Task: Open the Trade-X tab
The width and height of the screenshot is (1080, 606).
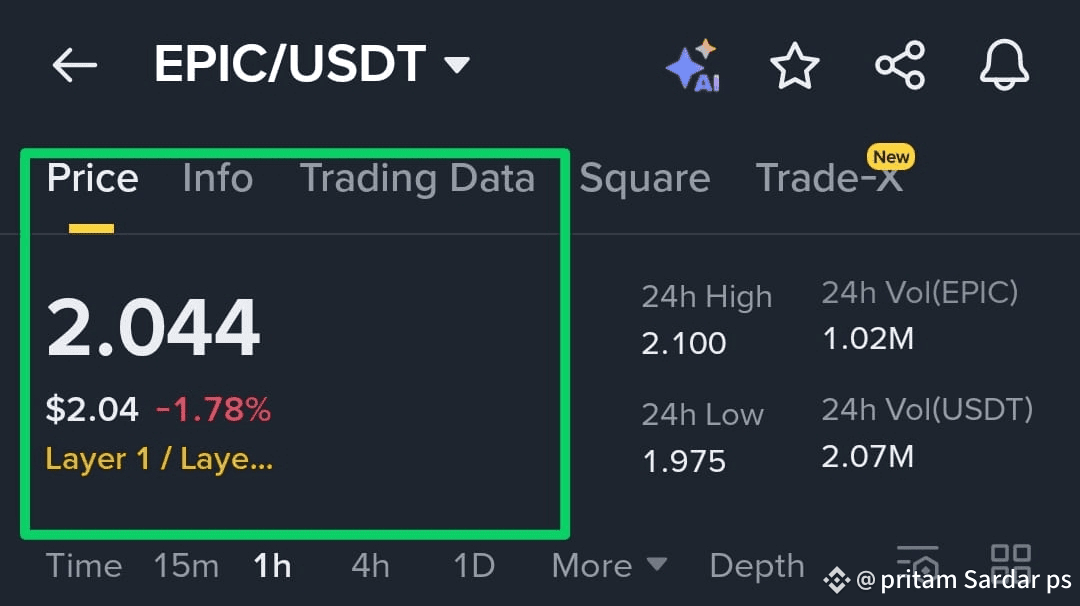Action: pyautogui.click(x=828, y=178)
